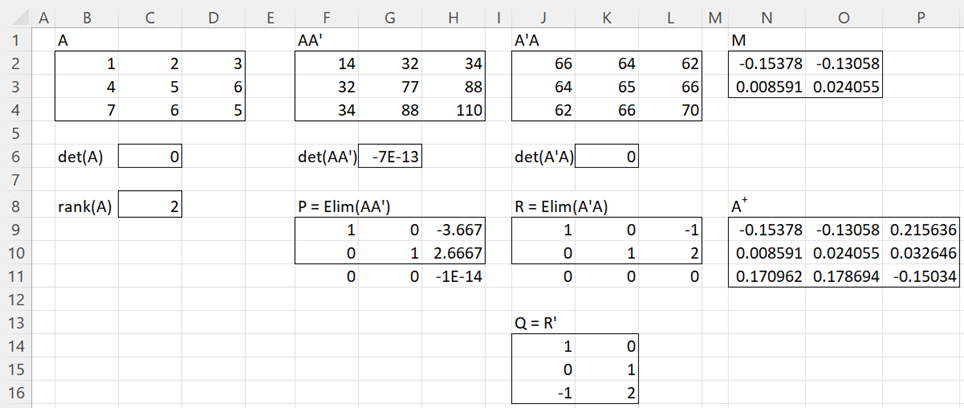Click the cell with 70 in A'A matrix
The height and width of the screenshot is (408, 964).
click(x=670, y=111)
